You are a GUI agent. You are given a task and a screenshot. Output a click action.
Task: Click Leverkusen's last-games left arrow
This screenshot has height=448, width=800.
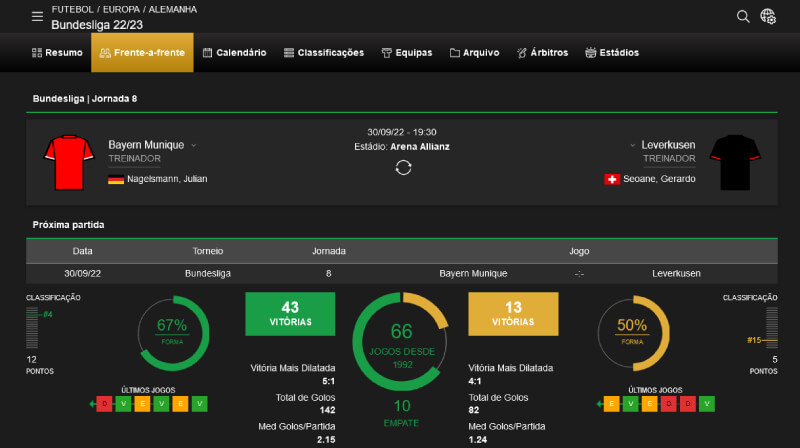click(x=599, y=404)
